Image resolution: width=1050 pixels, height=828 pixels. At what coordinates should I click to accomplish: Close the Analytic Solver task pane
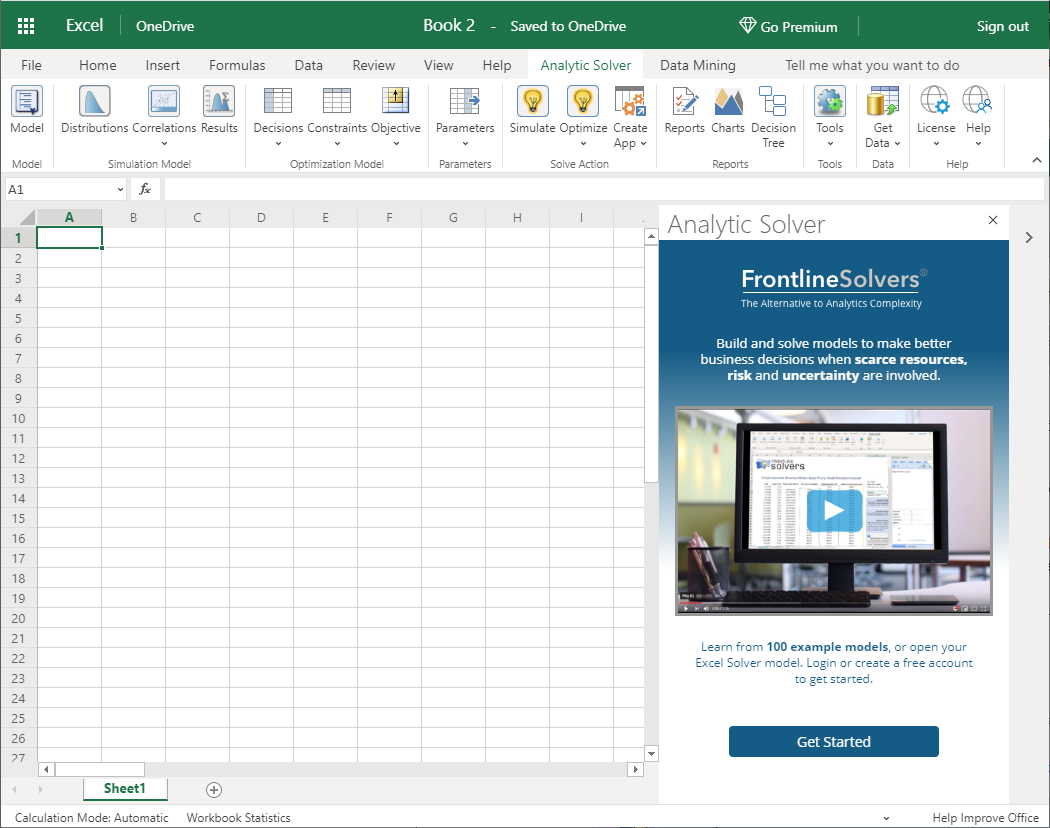993,220
